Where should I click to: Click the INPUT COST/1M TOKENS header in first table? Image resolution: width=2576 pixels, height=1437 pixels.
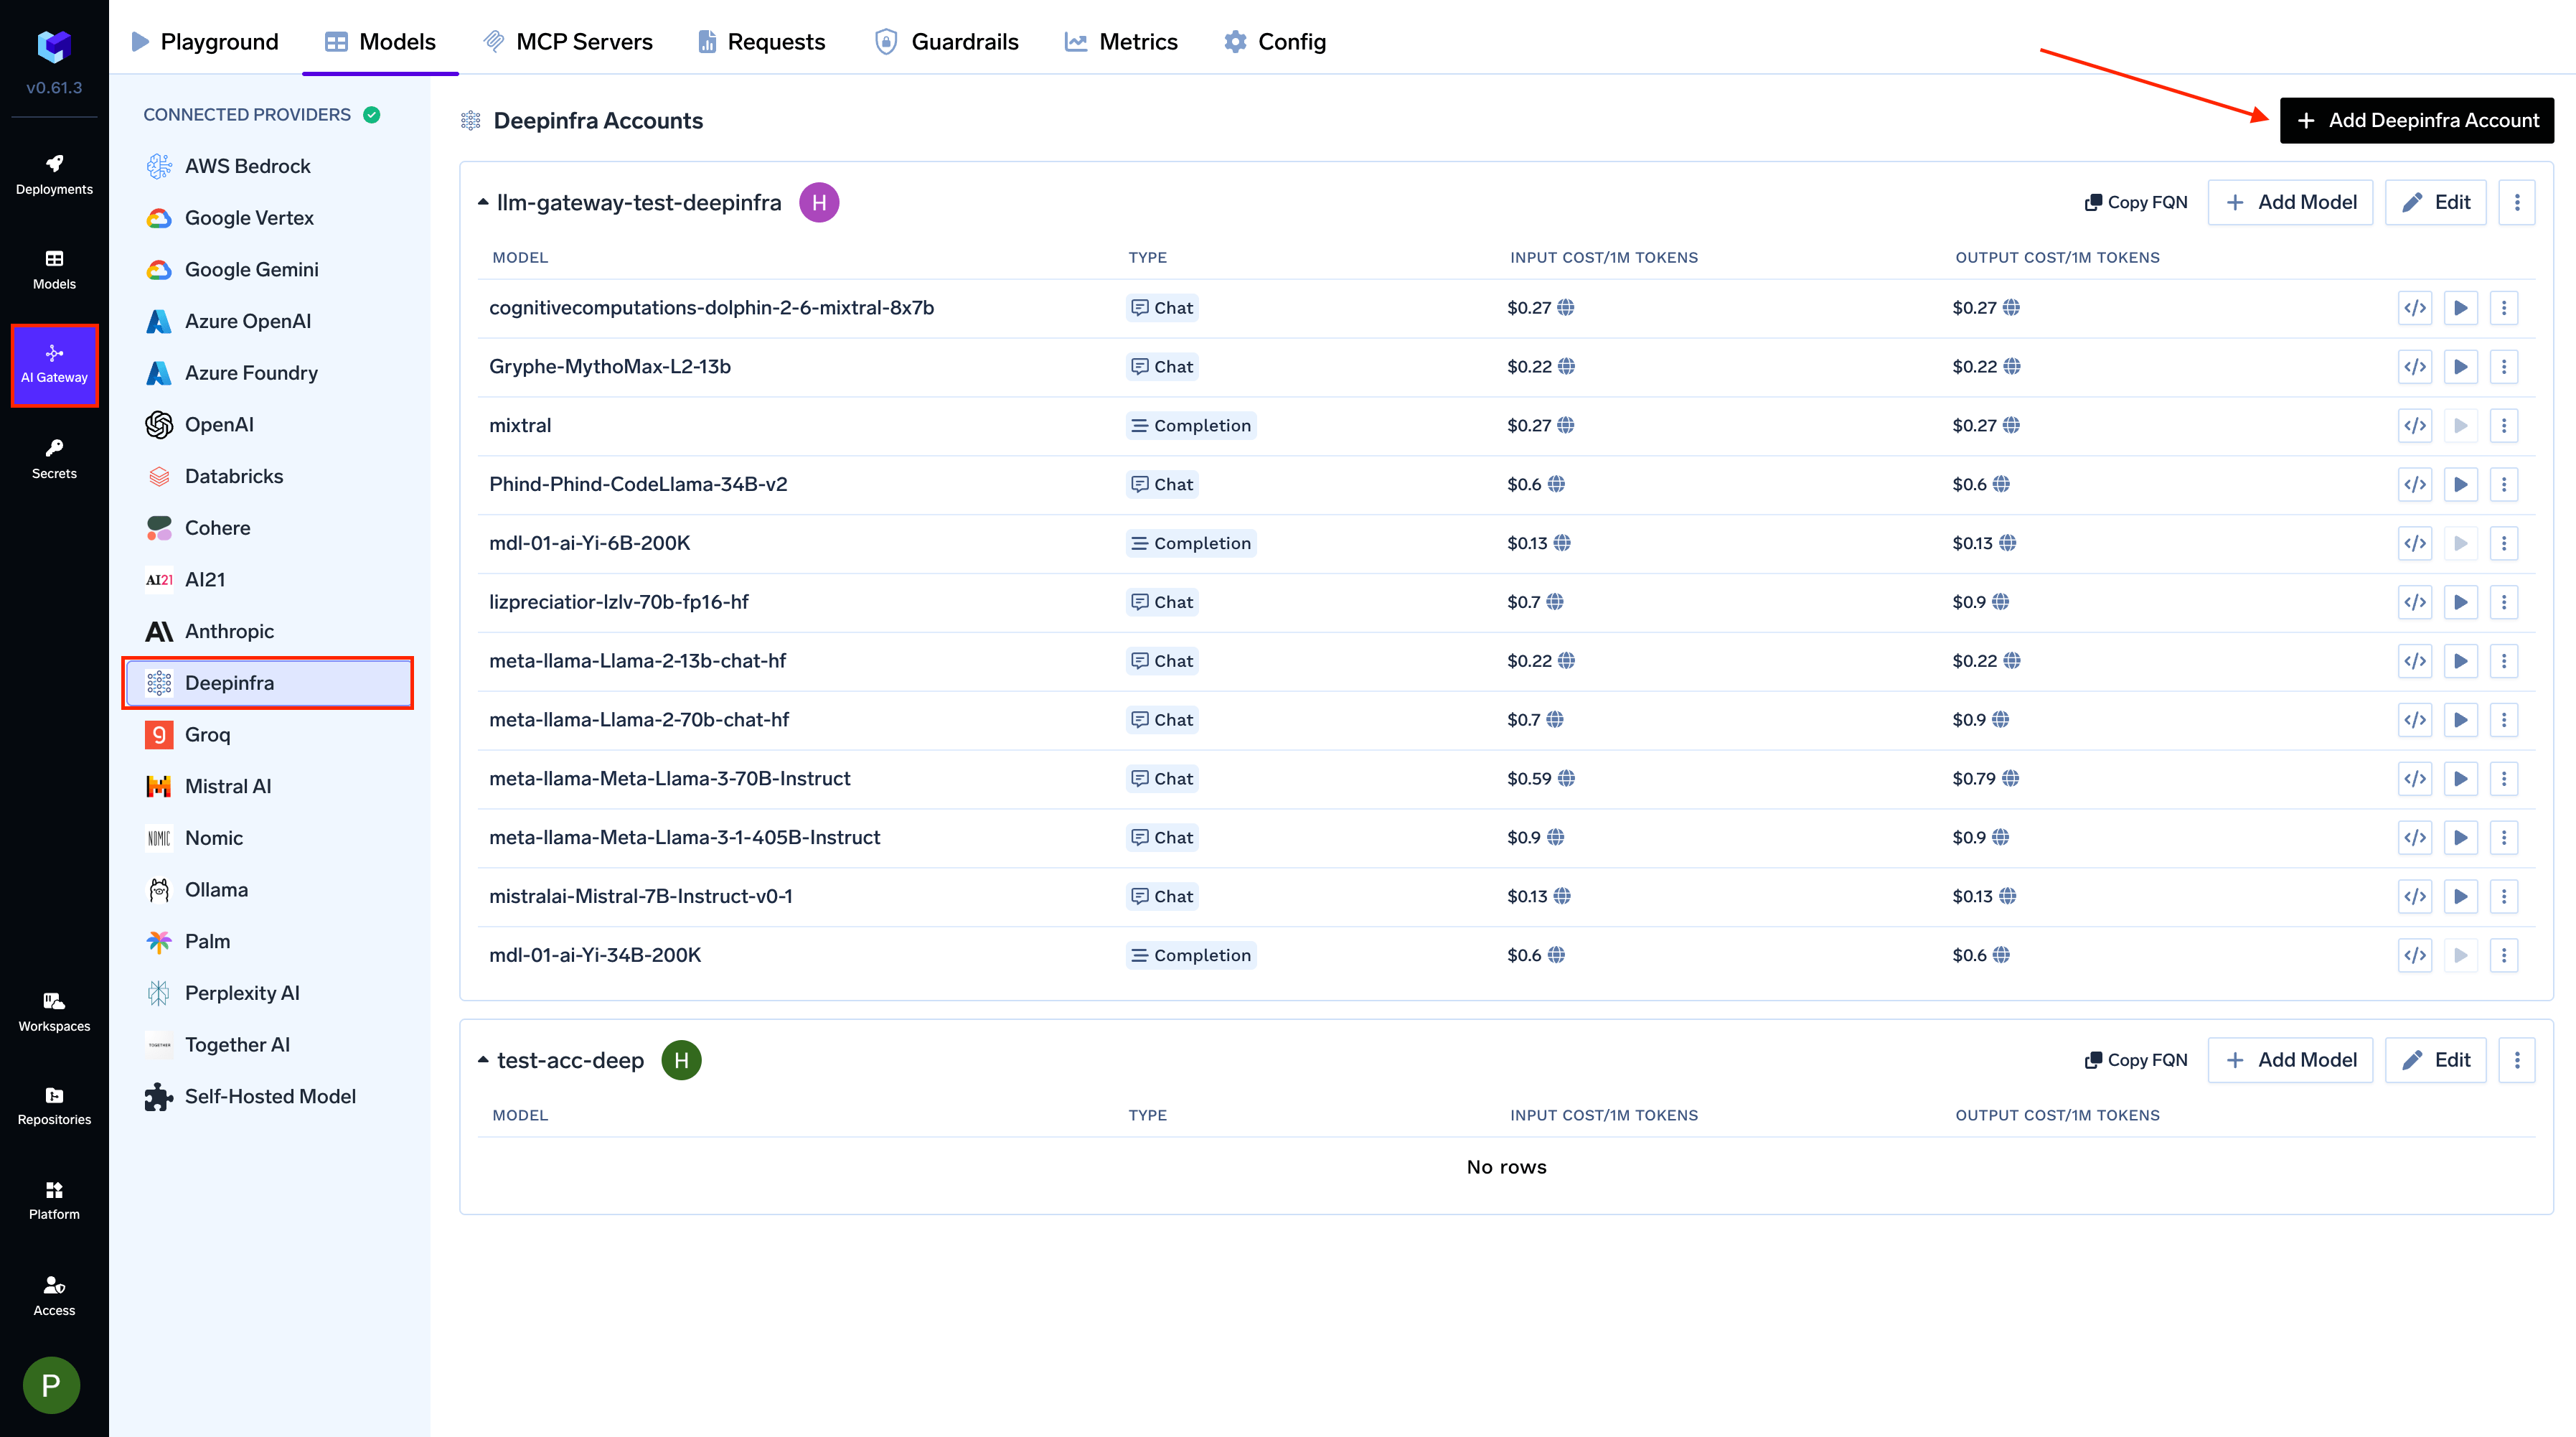pyautogui.click(x=1603, y=258)
